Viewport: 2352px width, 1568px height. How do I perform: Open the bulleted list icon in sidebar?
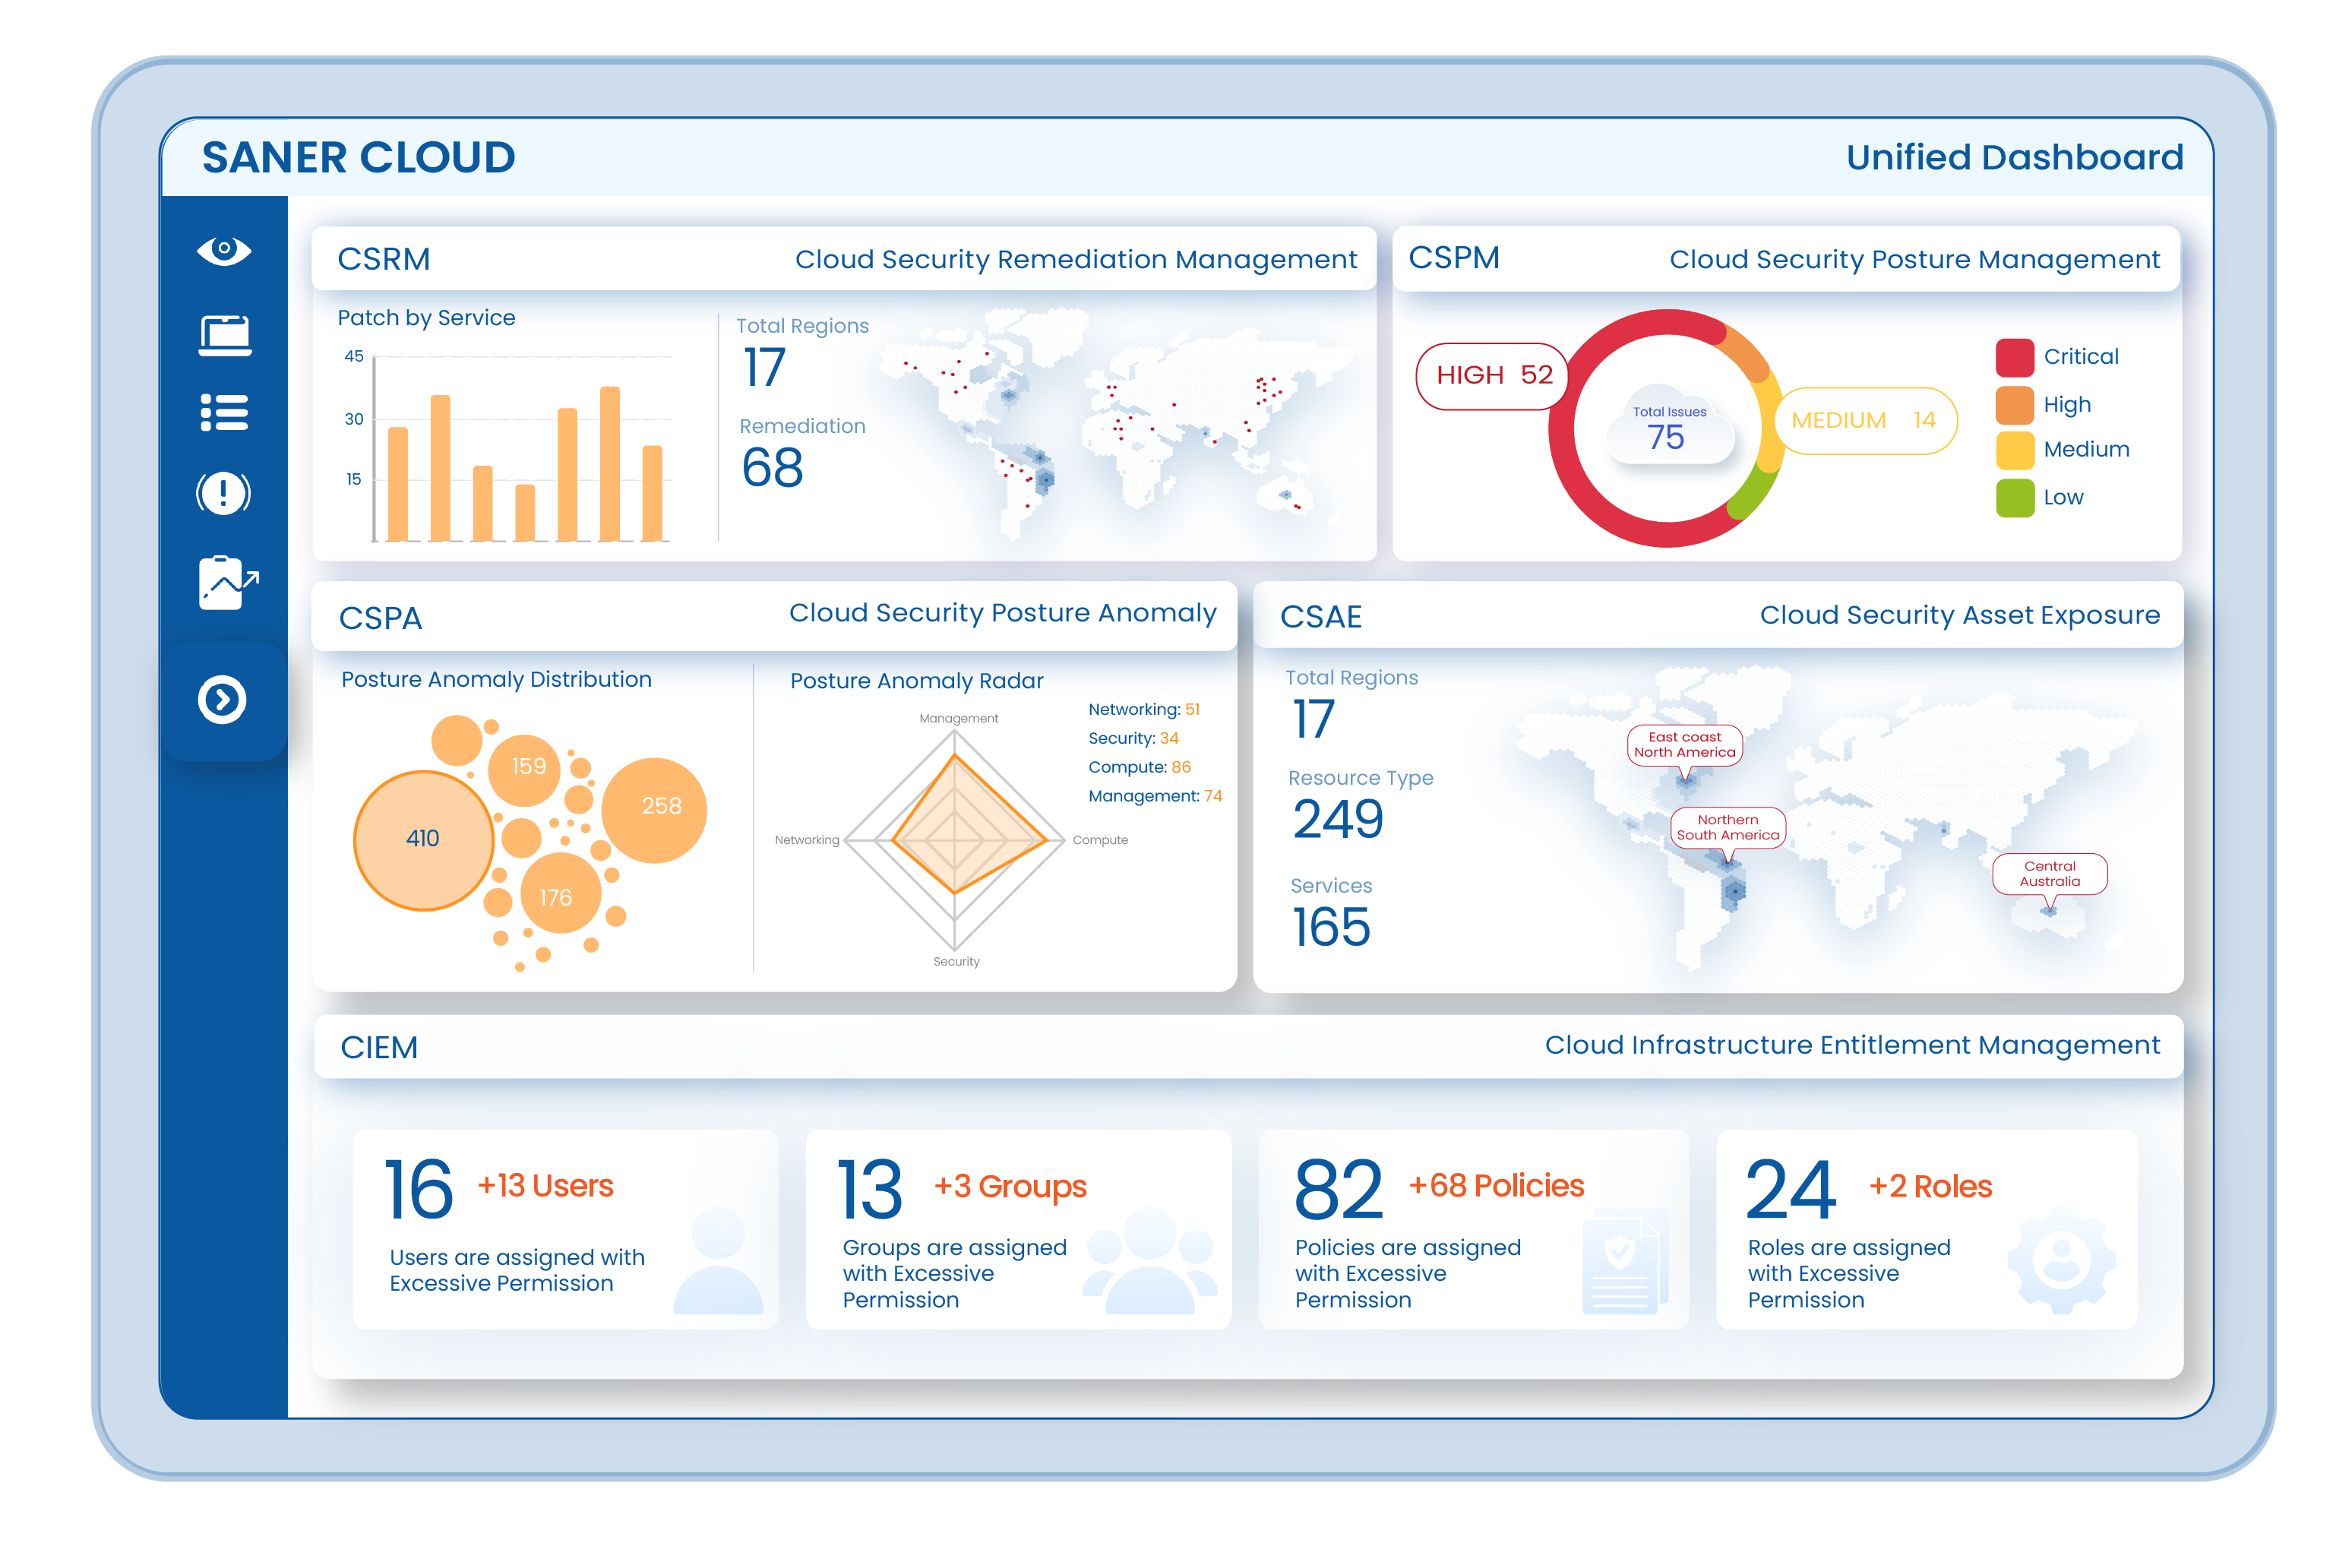coord(224,412)
